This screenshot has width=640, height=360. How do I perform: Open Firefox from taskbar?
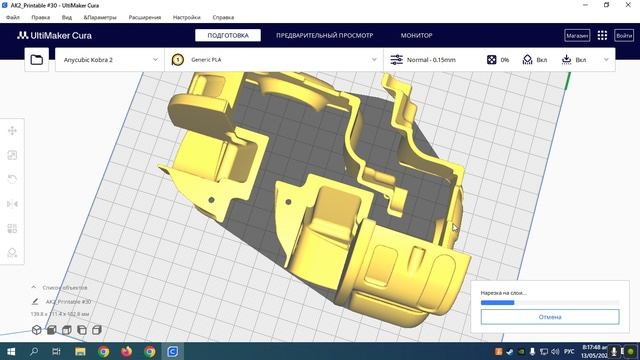pos(127,351)
